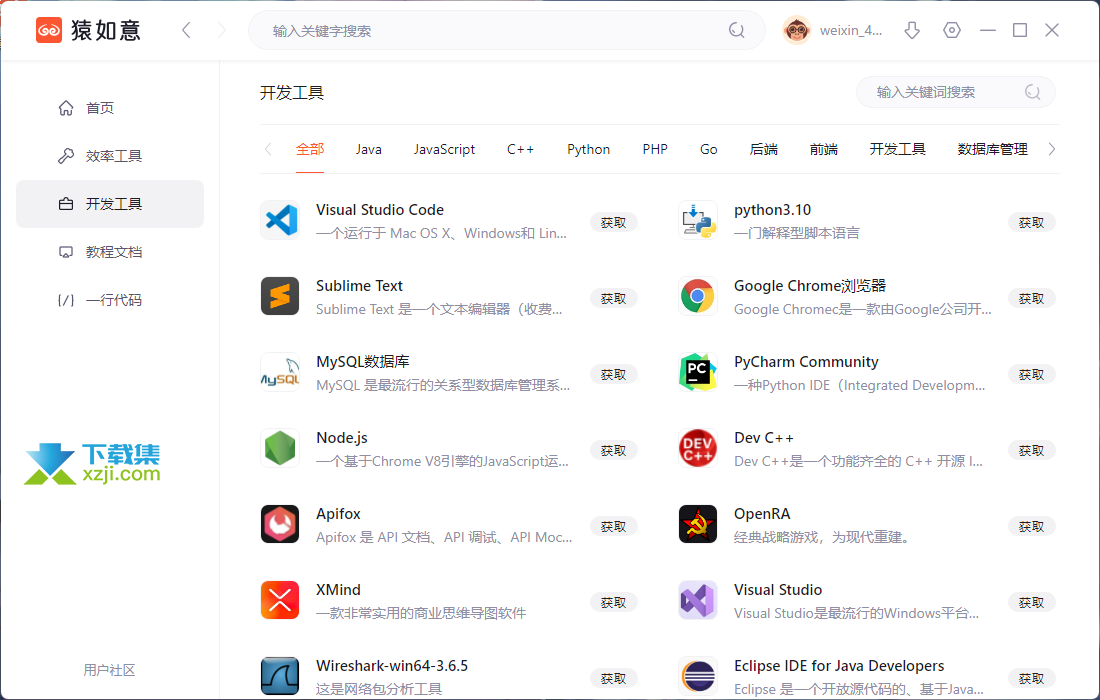Switch to the 开发工具 category tab
The height and width of the screenshot is (700, 1100).
[898, 149]
